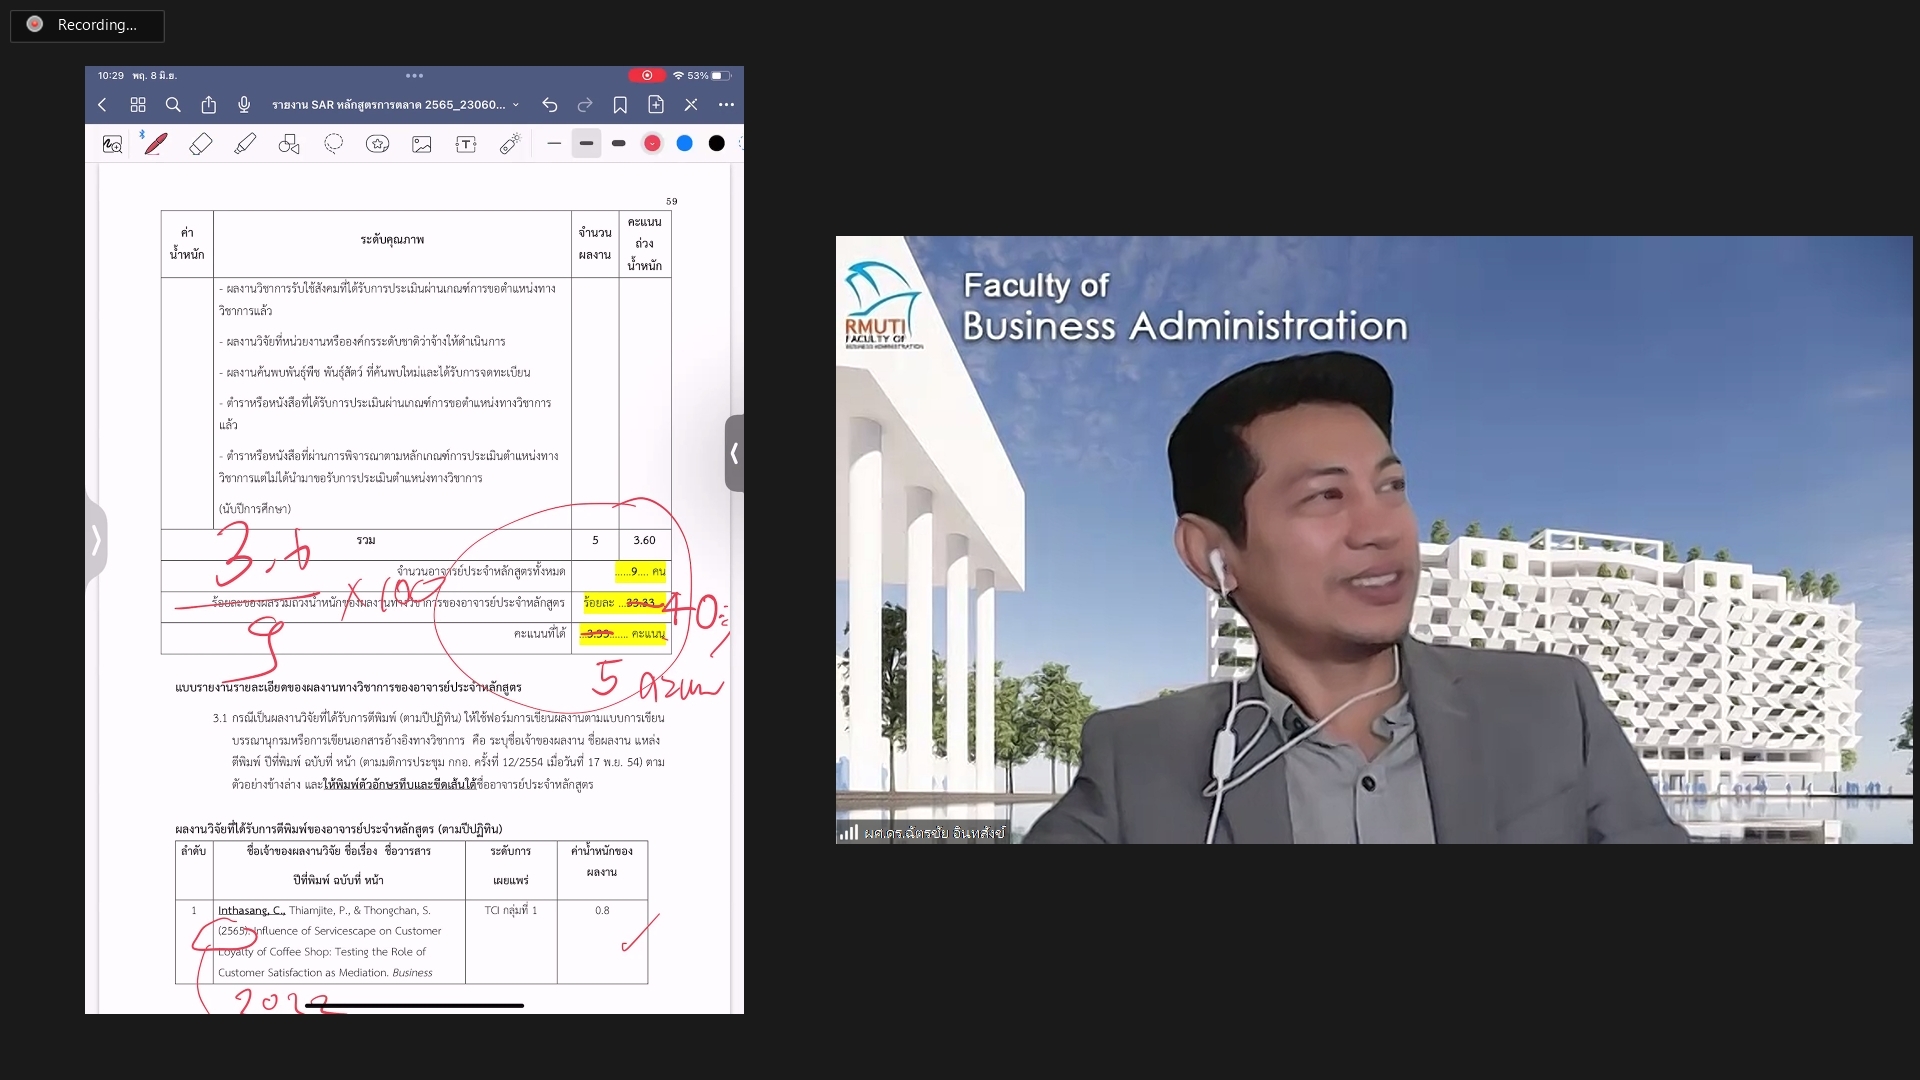Tap the three-dot multitasking handle at top

click(415, 75)
